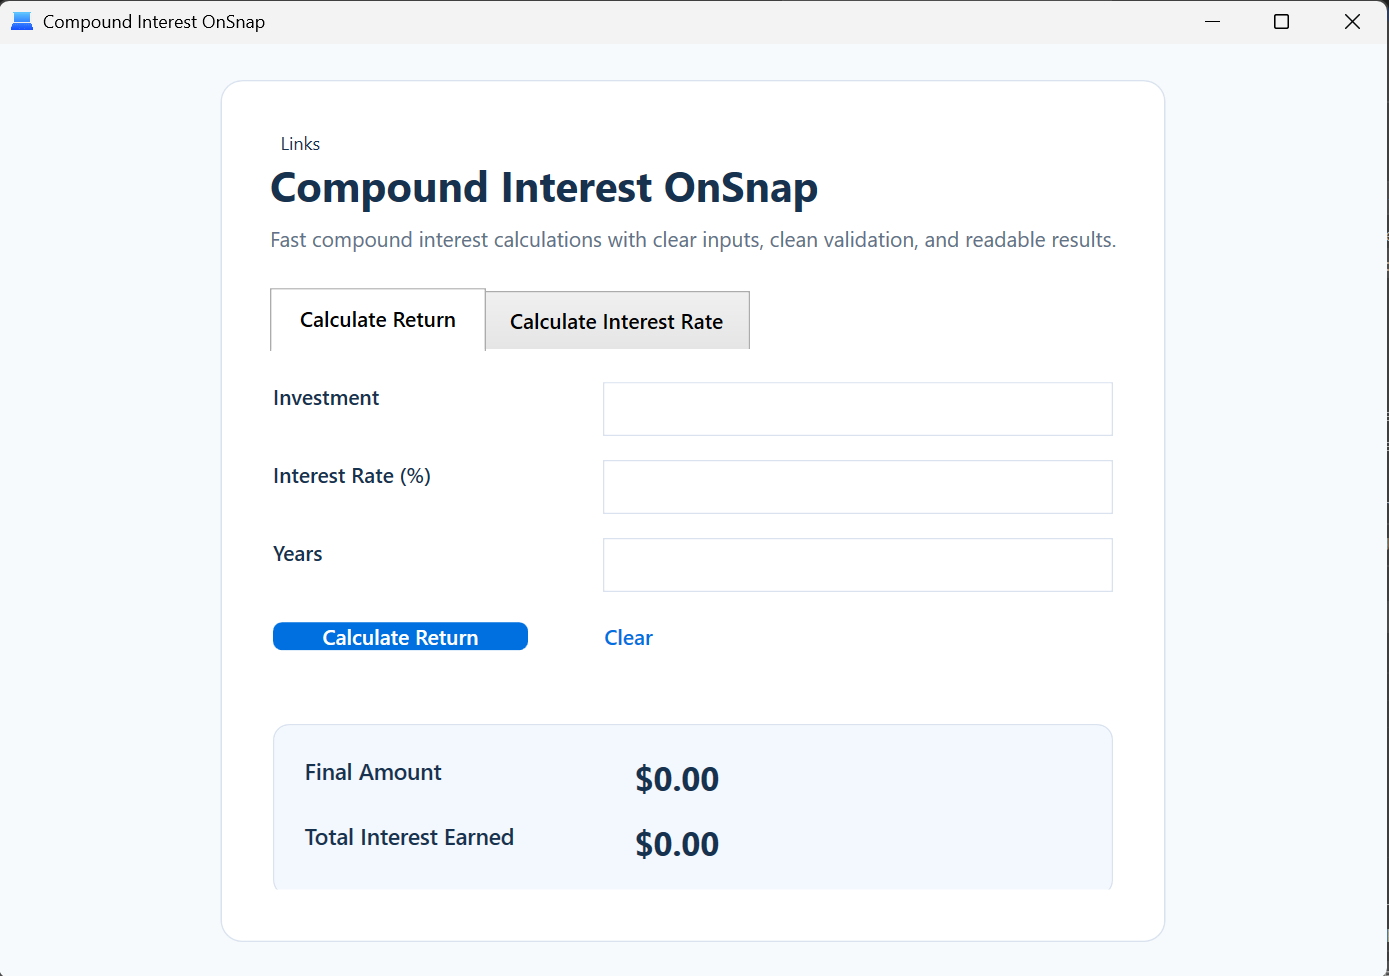This screenshot has height=976, width=1389.
Task: Maximize the application window
Action: [1281, 21]
